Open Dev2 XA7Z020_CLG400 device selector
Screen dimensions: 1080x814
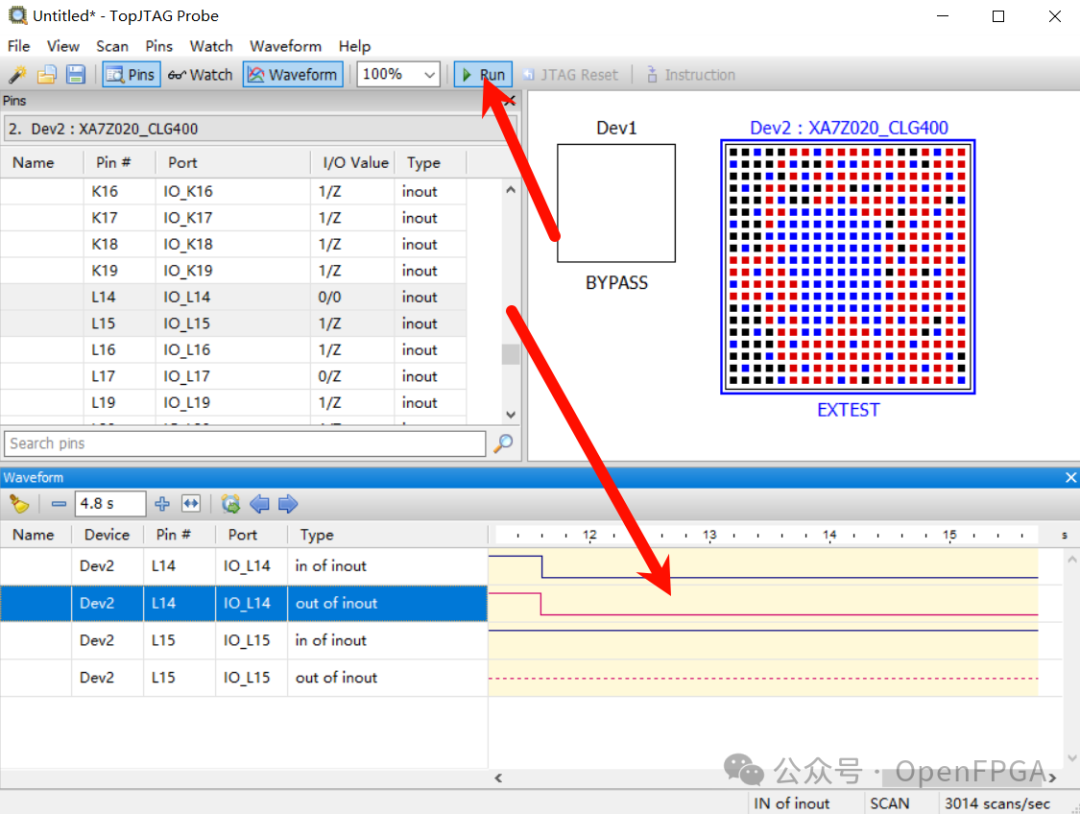tap(260, 129)
